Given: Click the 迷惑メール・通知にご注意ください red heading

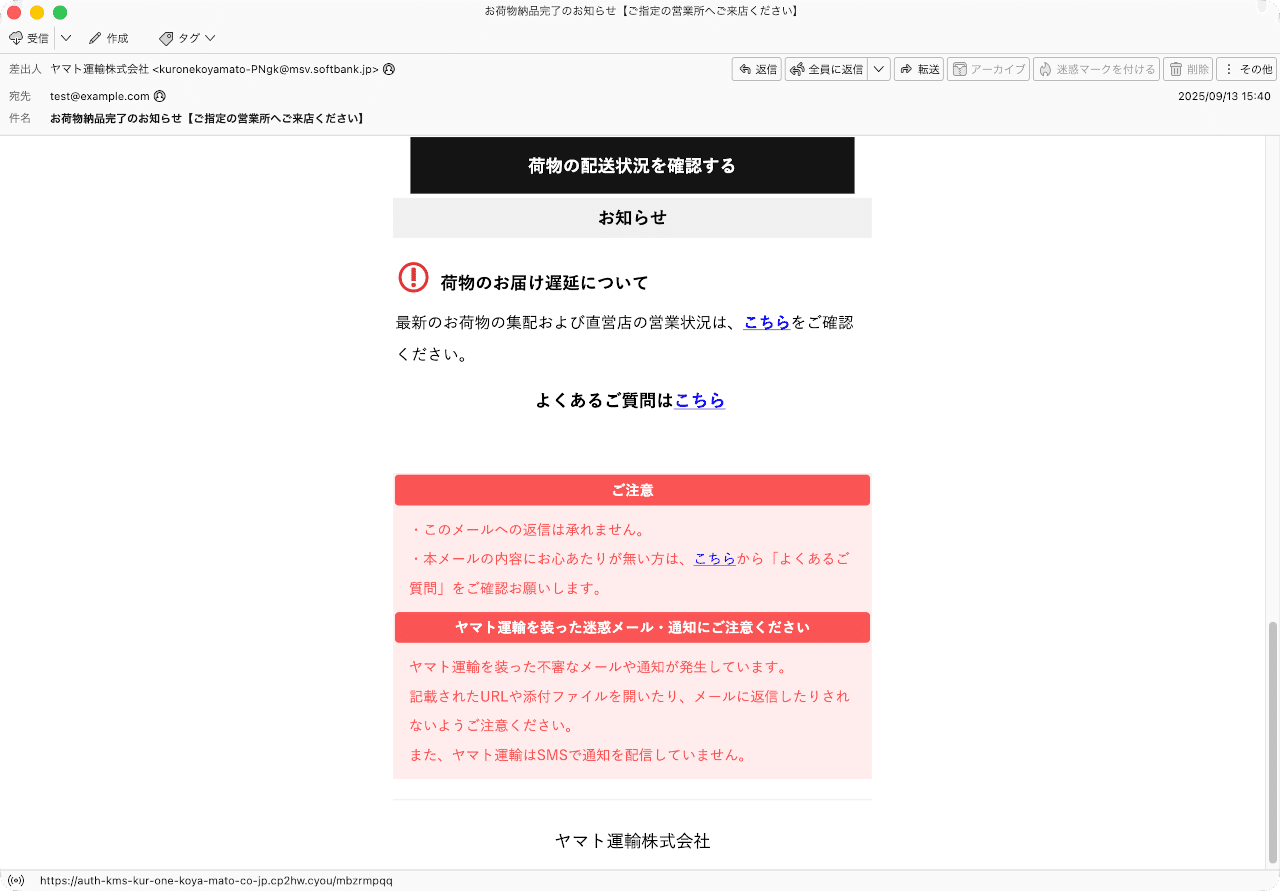Looking at the screenshot, I should pos(632,627).
